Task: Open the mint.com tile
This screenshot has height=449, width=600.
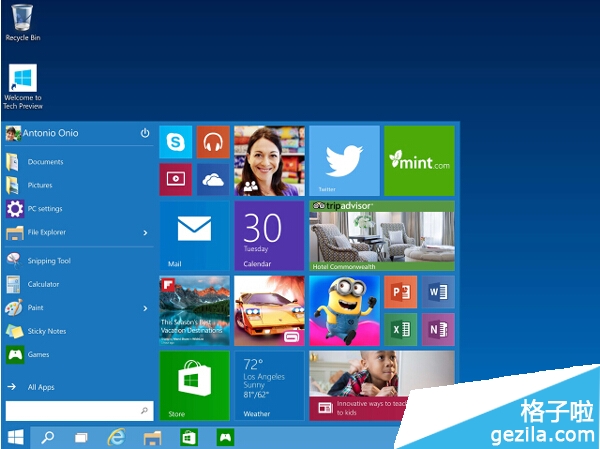Action: click(419, 161)
